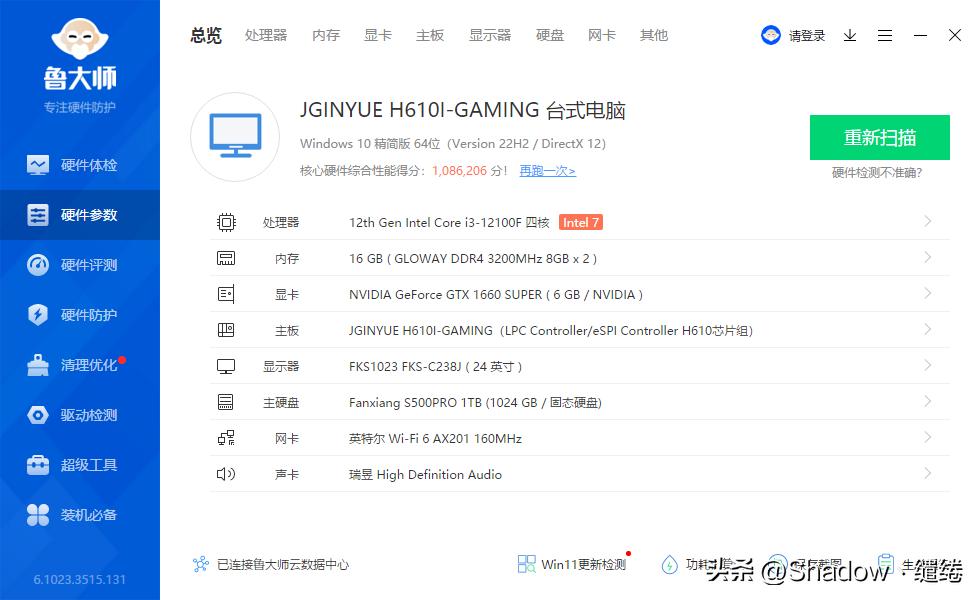
Task: Click the download/update arrow icon
Action: click(x=850, y=35)
